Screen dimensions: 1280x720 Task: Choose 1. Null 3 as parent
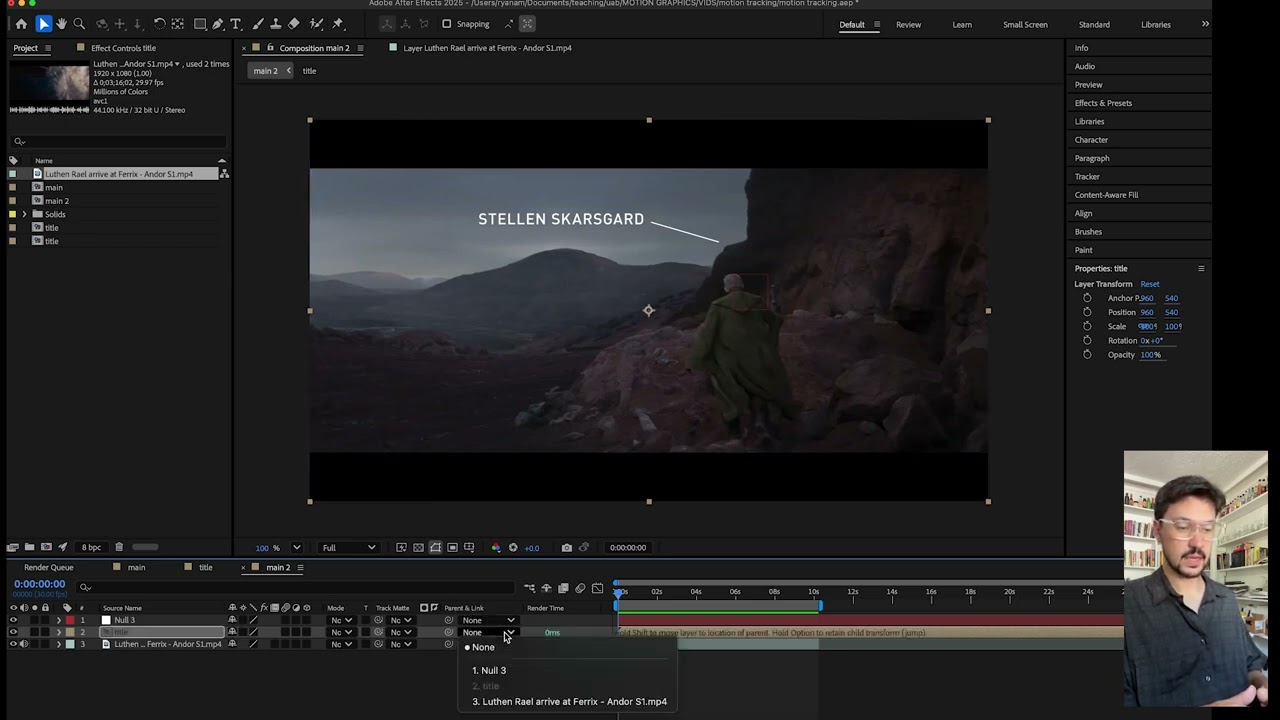489,670
